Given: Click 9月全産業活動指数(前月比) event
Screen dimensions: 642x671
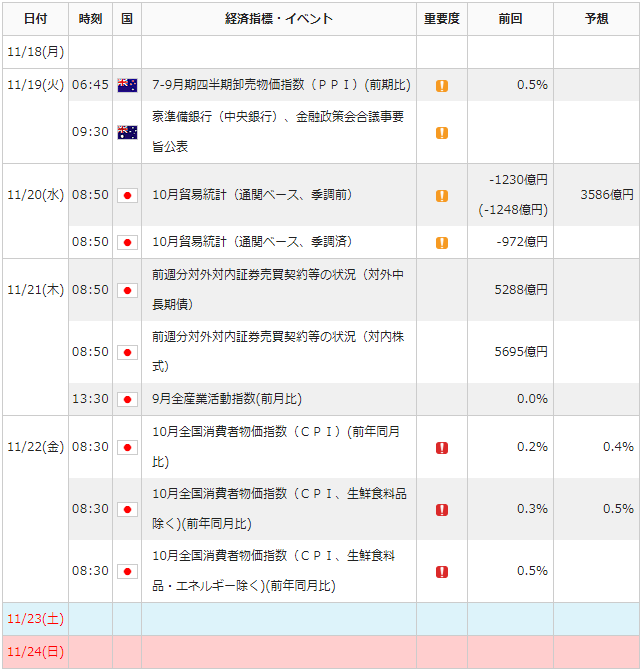Looking at the screenshot, I should coord(227,399).
